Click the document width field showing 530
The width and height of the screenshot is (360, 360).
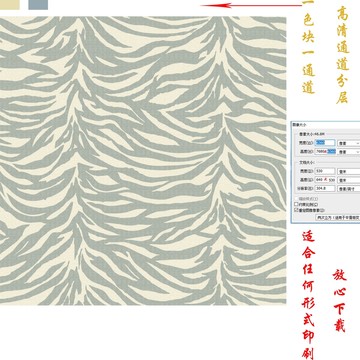click(x=325, y=171)
